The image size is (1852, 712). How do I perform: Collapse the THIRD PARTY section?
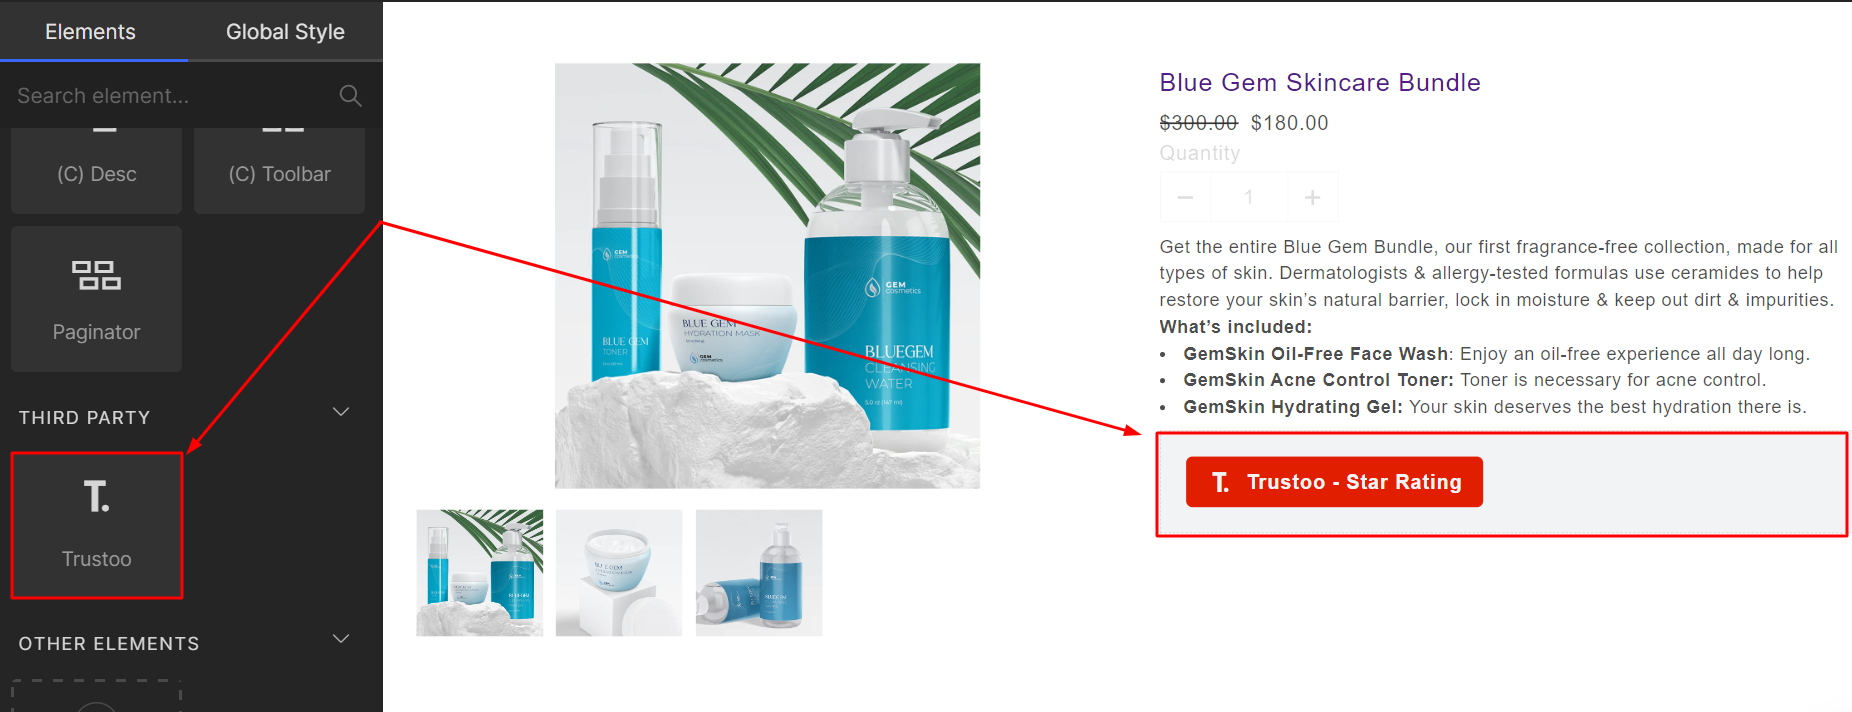point(341,412)
